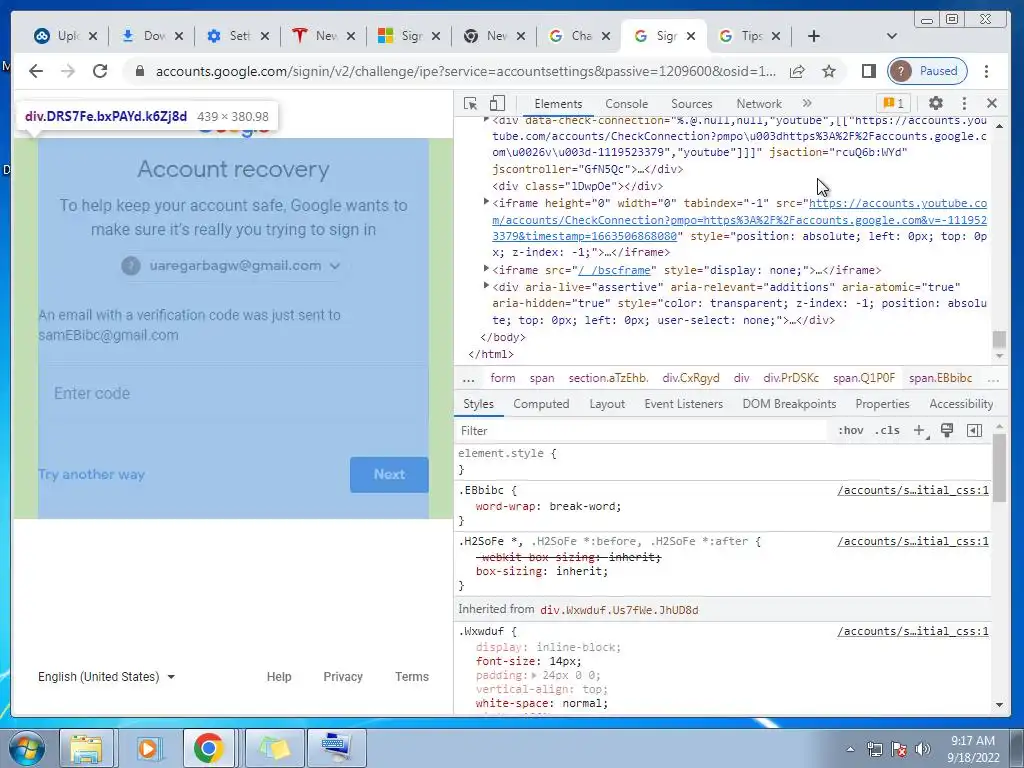
Task: Select span.EBbibc in the breadcrumb bar
Action: pyautogui.click(x=940, y=378)
